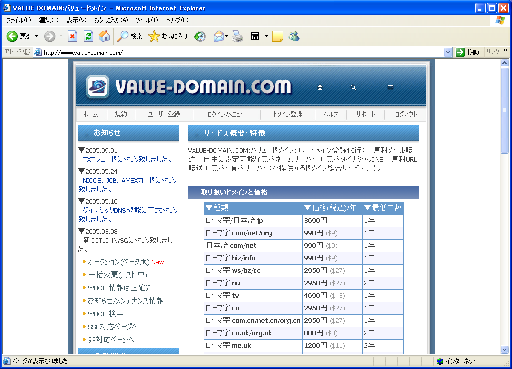This screenshot has height=369, width=512.
Task: Go to Home via the house icon
Action: click(x=104, y=36)
